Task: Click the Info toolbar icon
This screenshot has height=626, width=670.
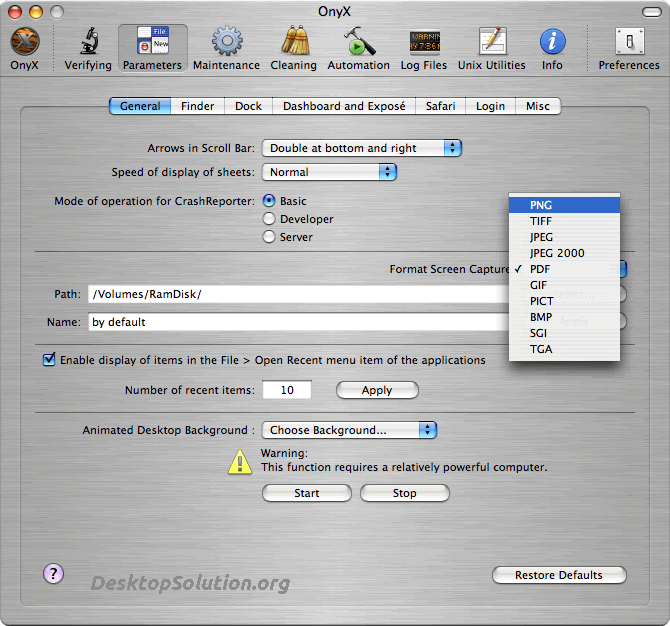Action: pos(552,43)
